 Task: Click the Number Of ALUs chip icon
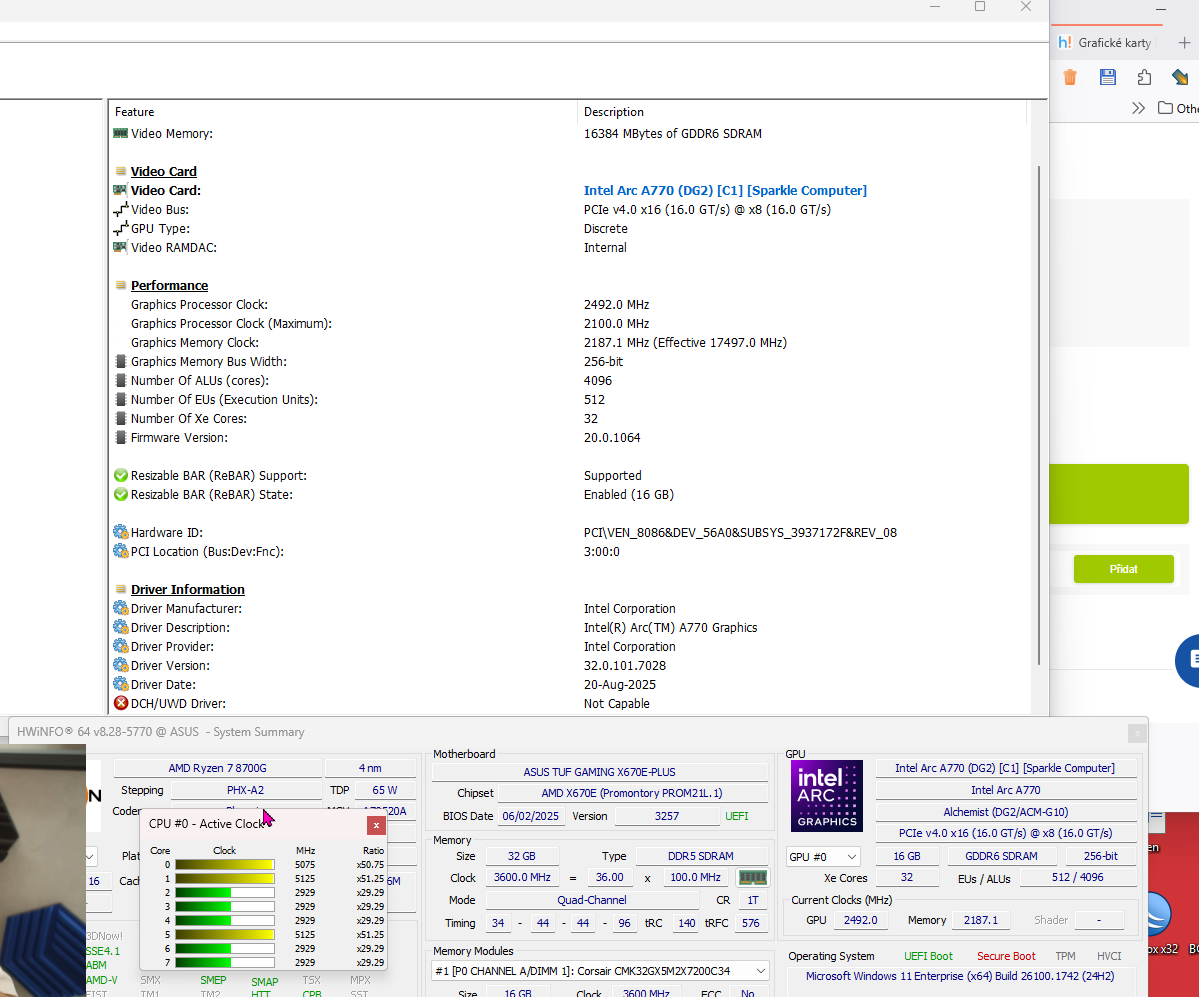coord(120,381)
